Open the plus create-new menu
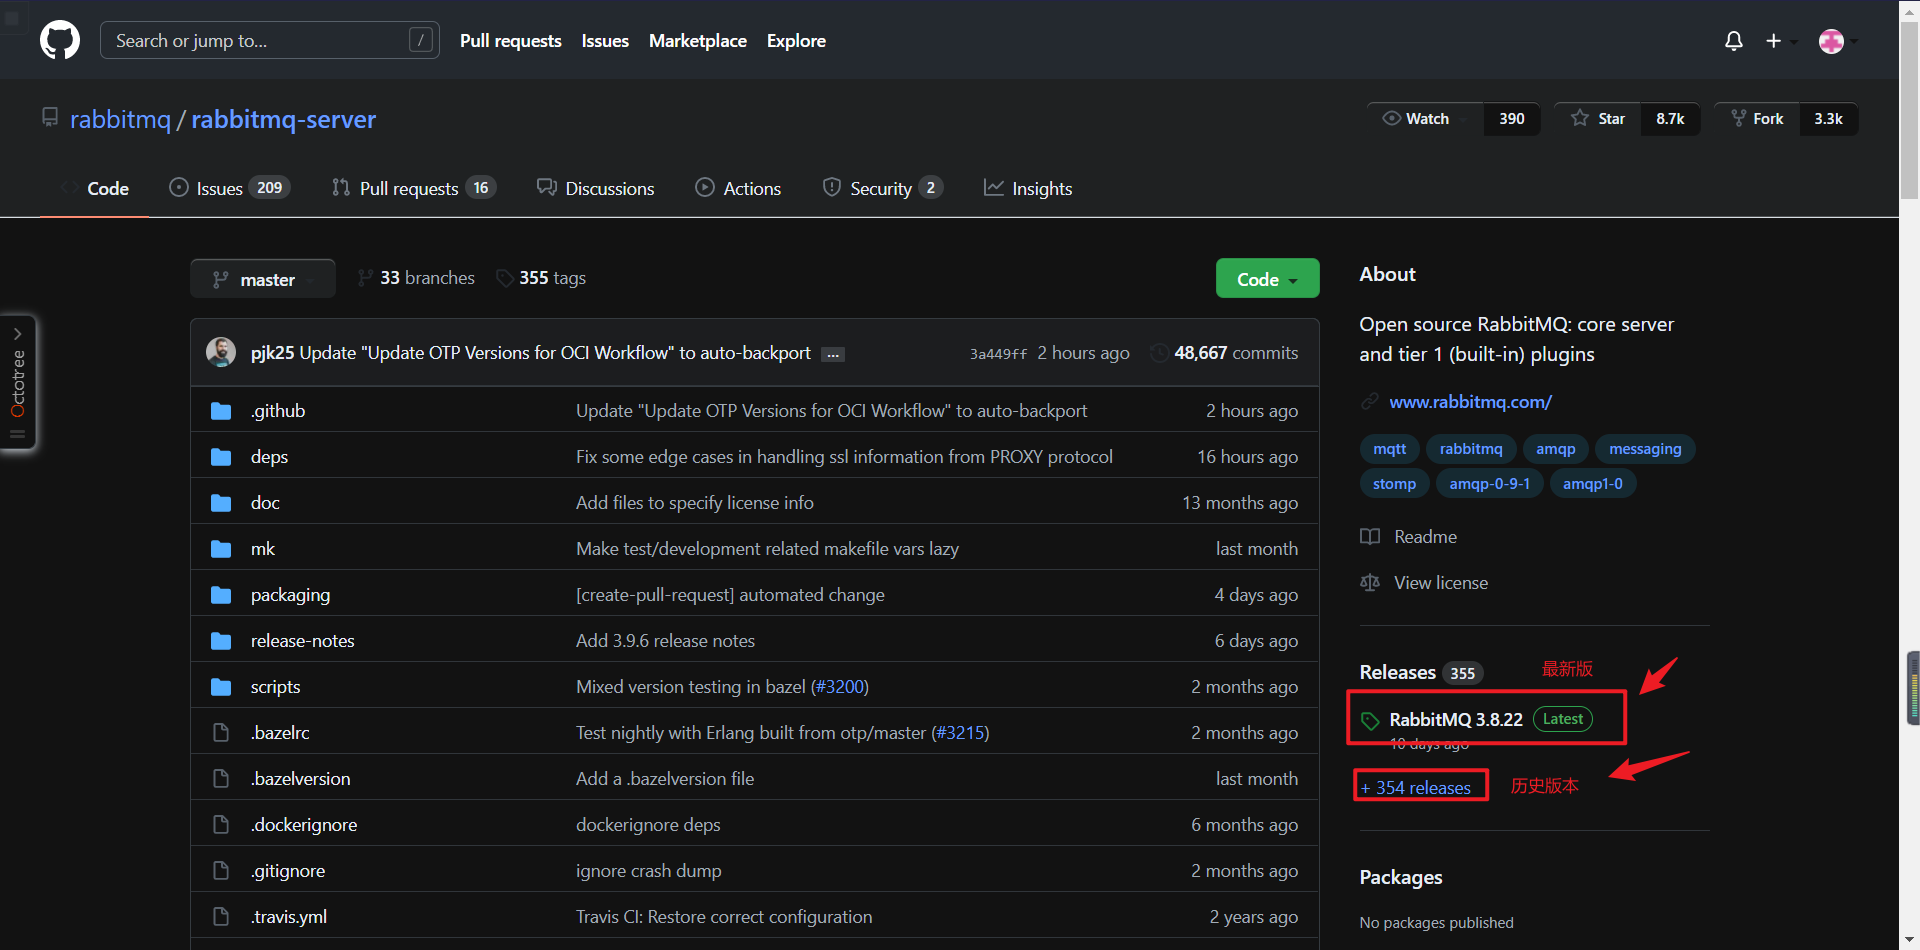 pos(1779,41)
